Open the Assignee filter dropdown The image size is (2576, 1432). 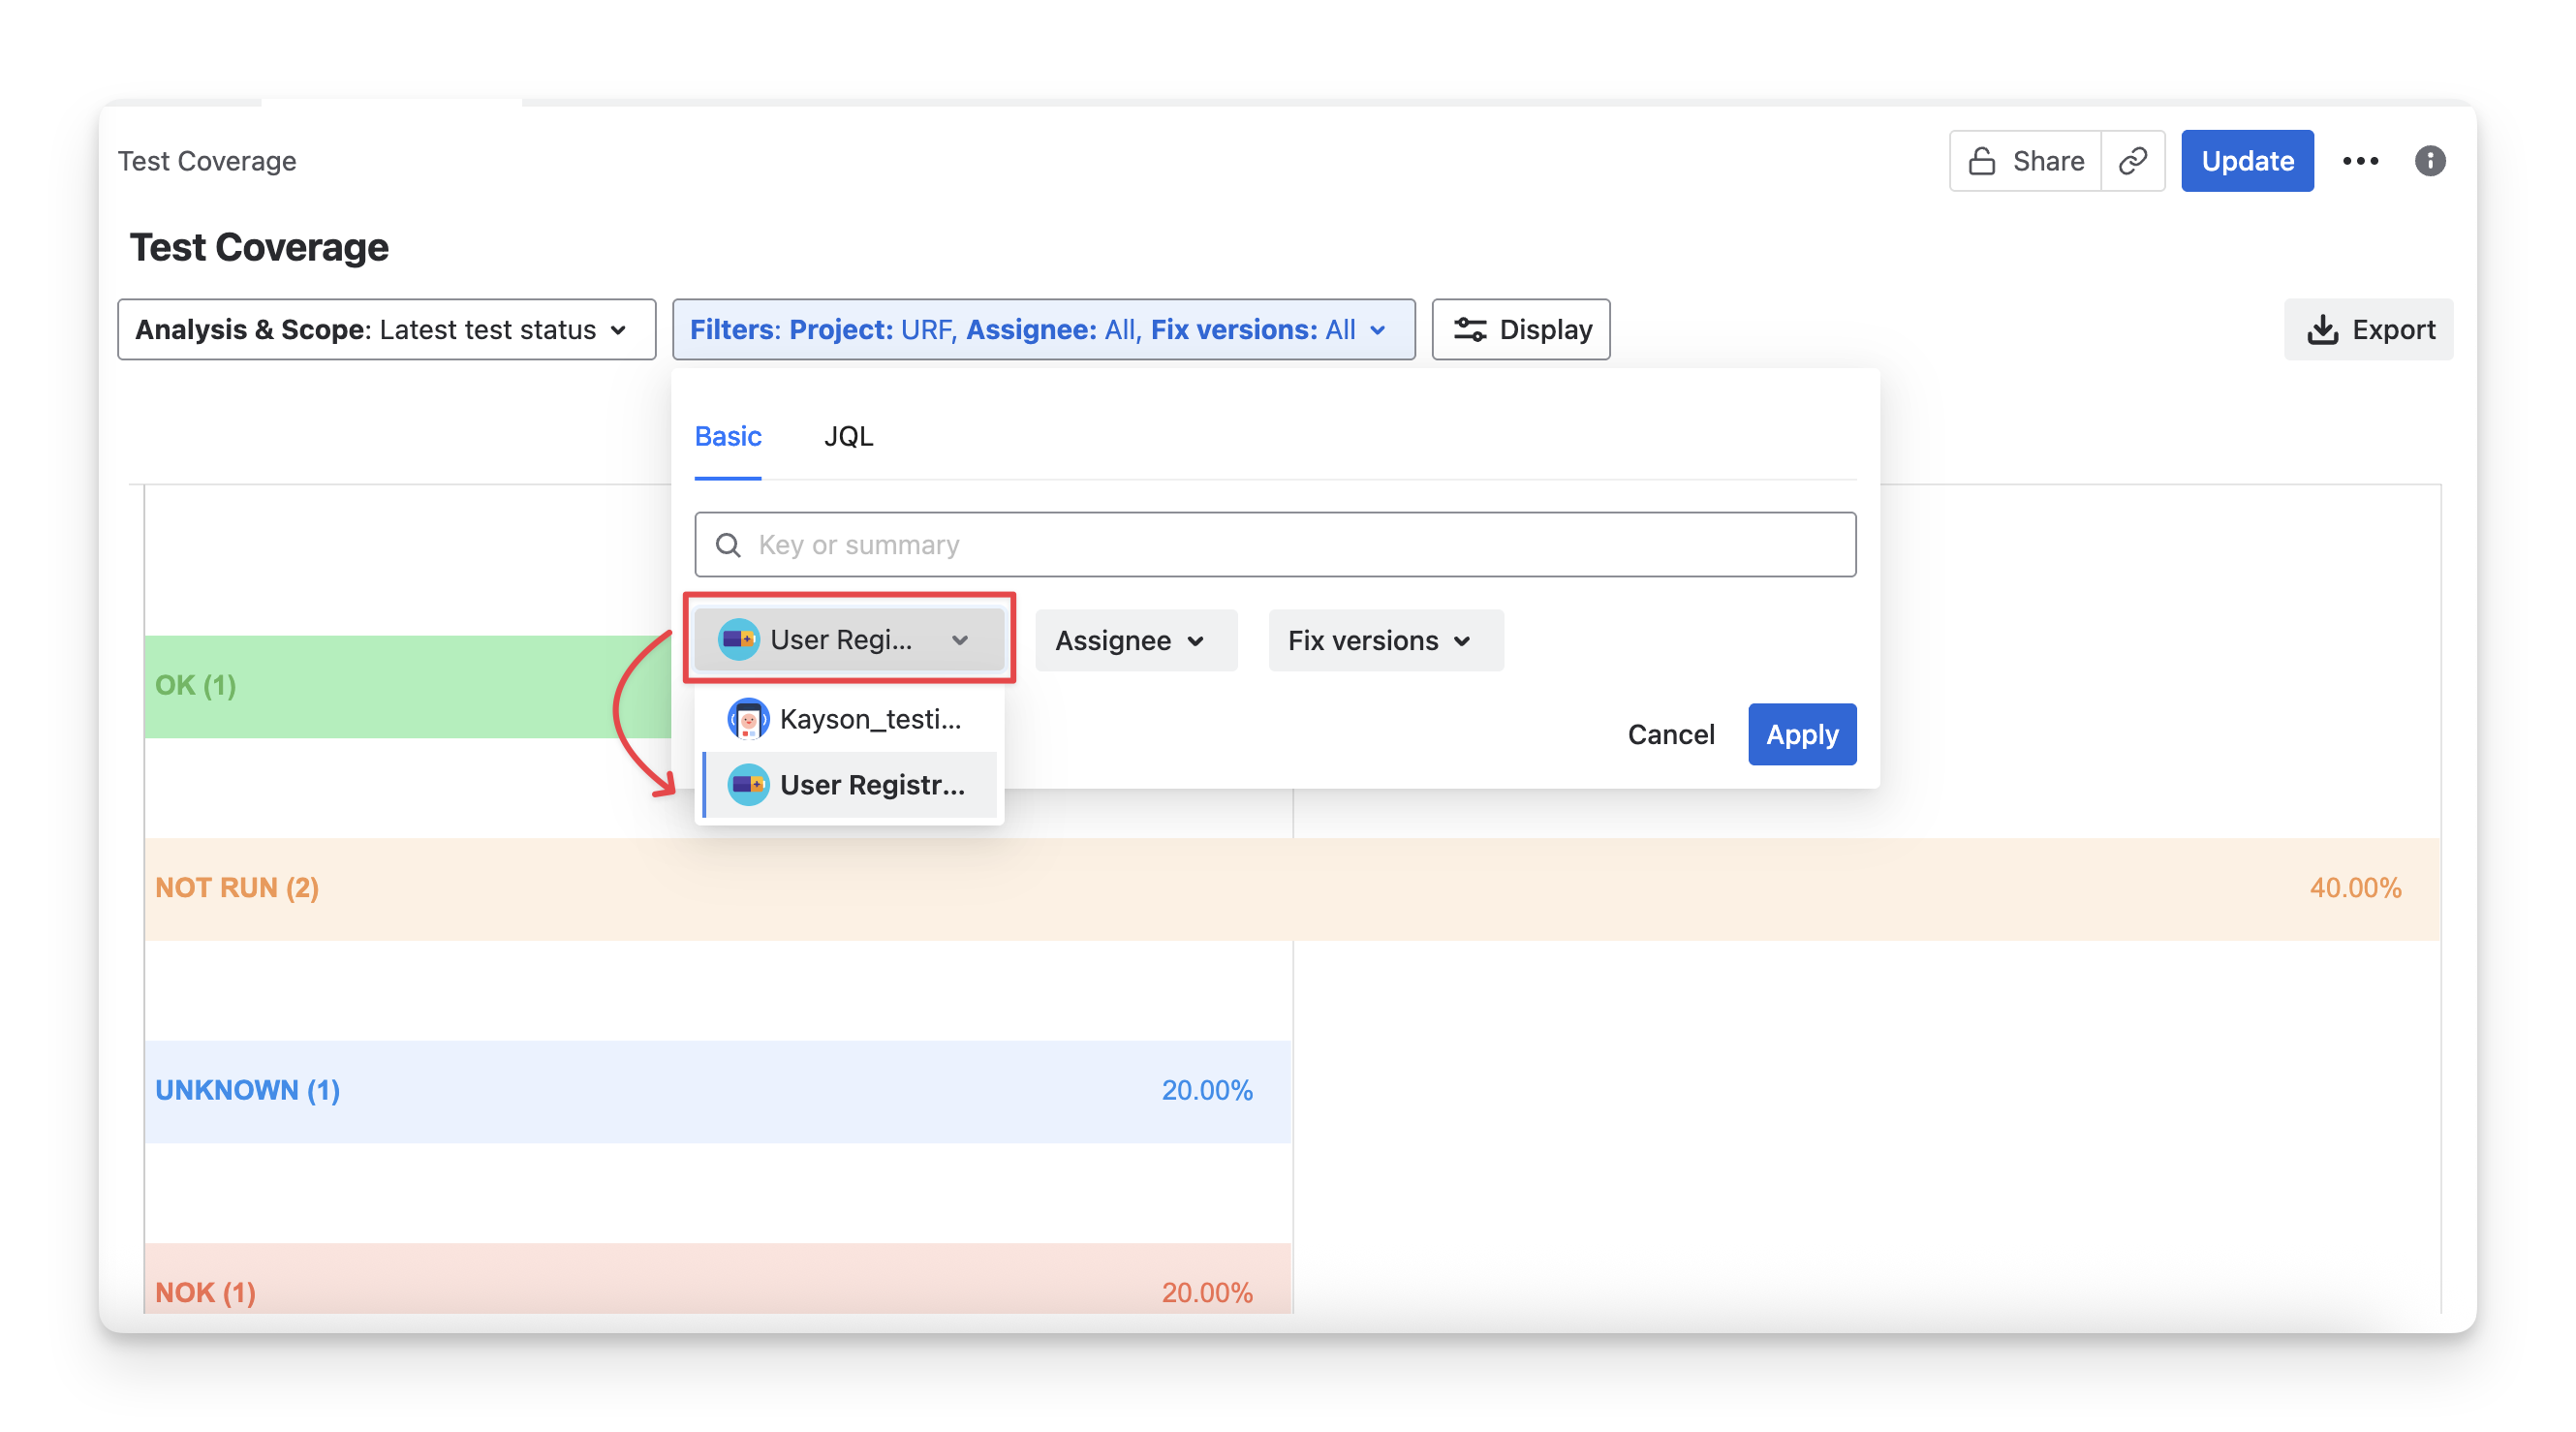[1135, 640]
